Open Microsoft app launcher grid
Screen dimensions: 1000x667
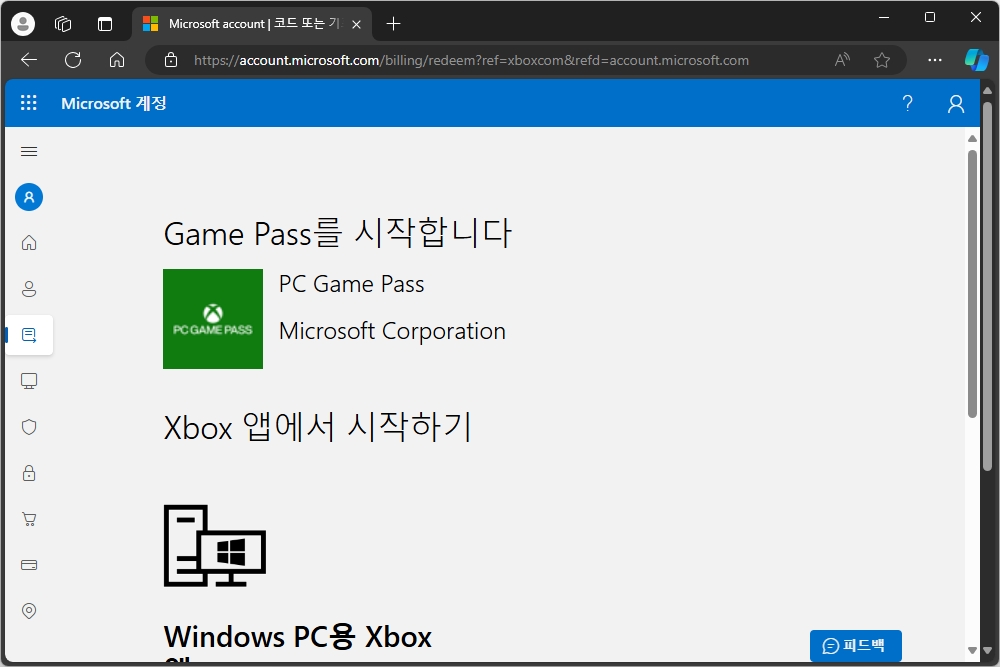pos(29,103)
